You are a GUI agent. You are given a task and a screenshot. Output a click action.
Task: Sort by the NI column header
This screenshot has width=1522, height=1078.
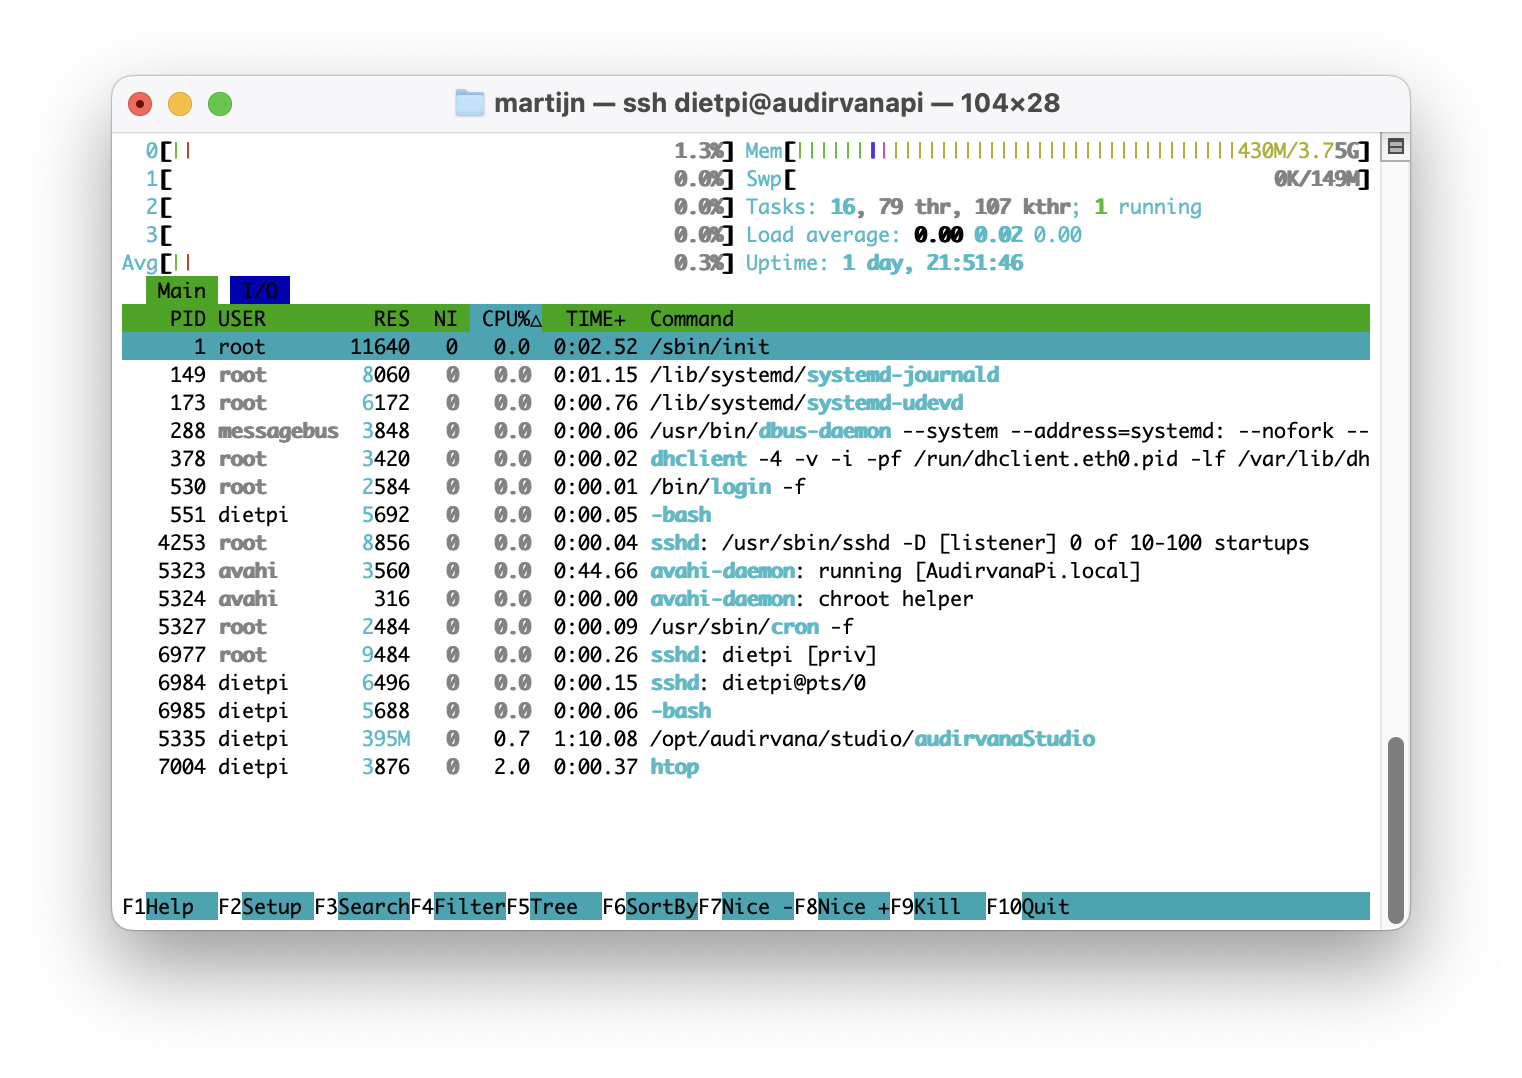(446, 318)
